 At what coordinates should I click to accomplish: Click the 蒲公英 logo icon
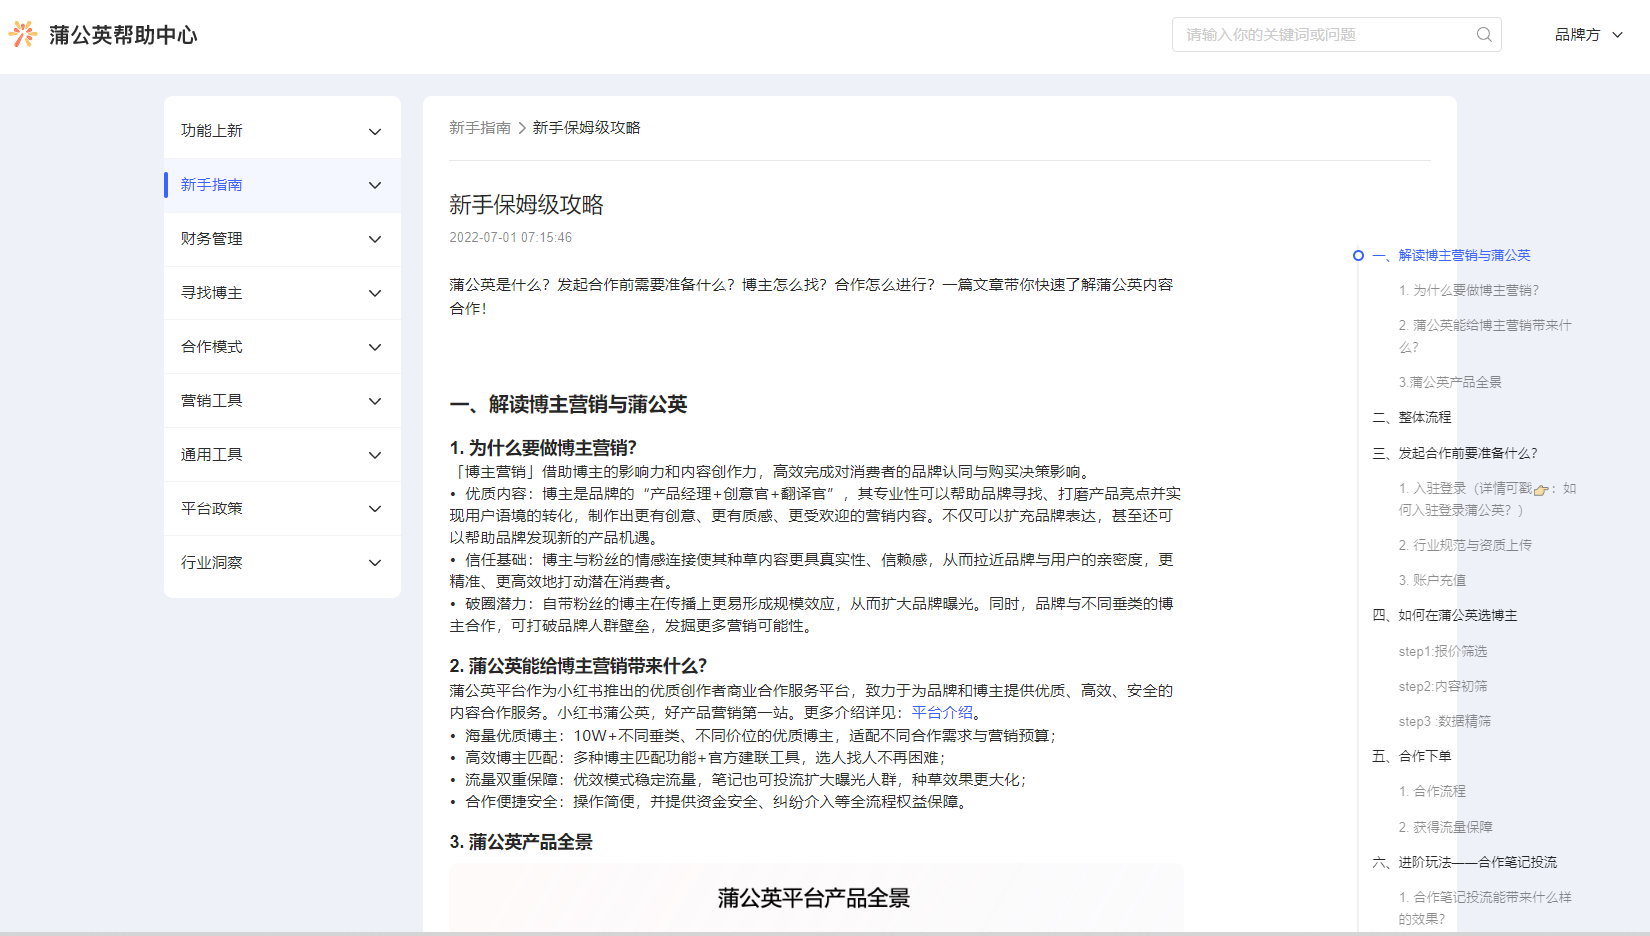pos(23,34)
